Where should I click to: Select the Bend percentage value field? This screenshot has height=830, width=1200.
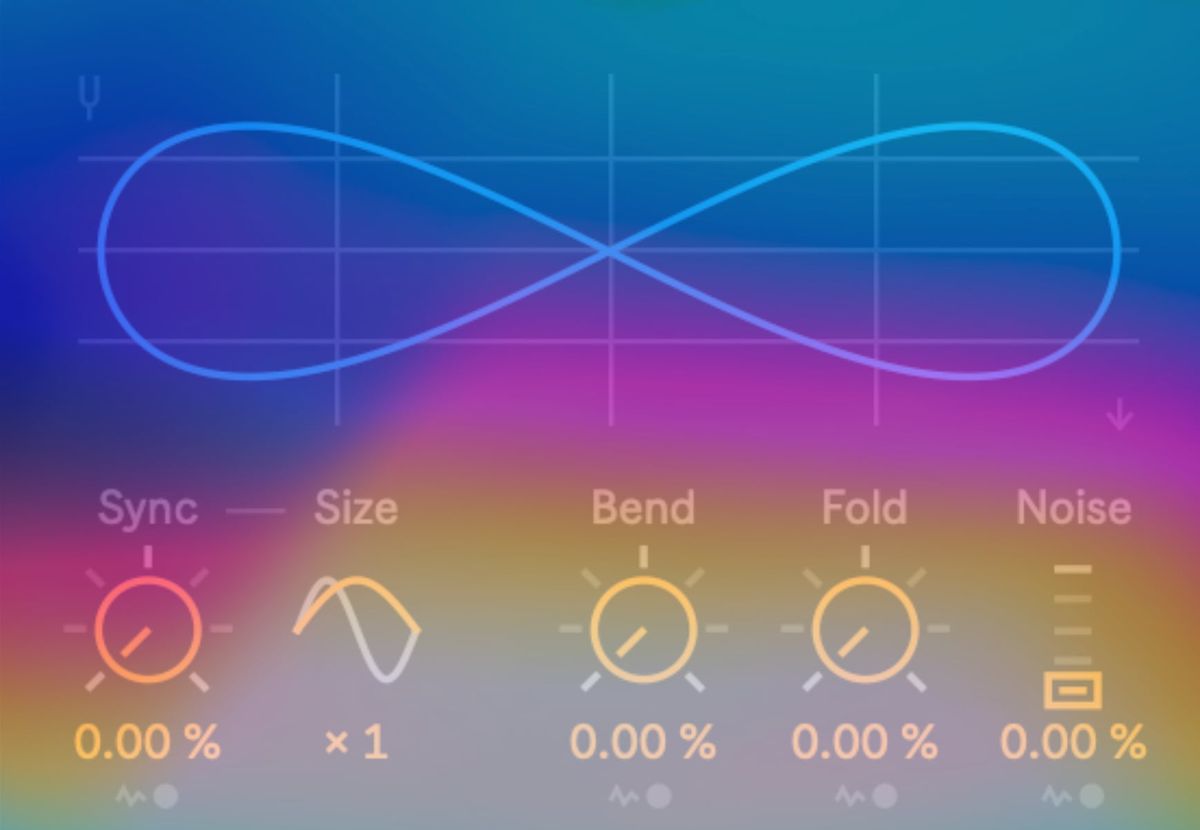click(x=643, y=742)
